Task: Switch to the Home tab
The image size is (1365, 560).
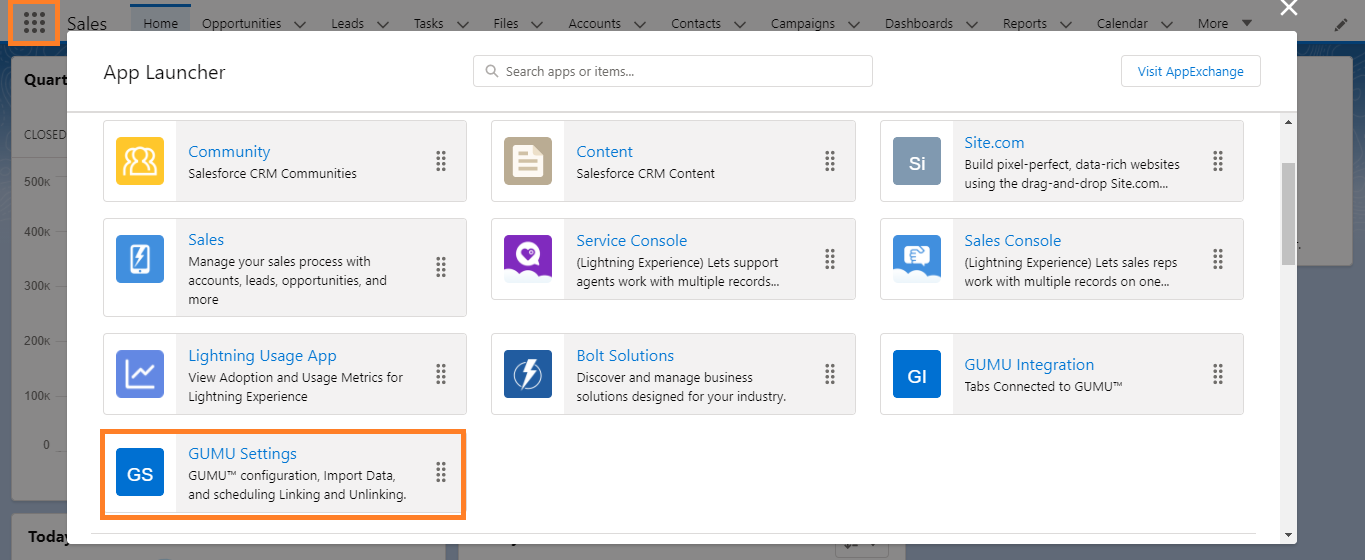Action: pos(161,23)
